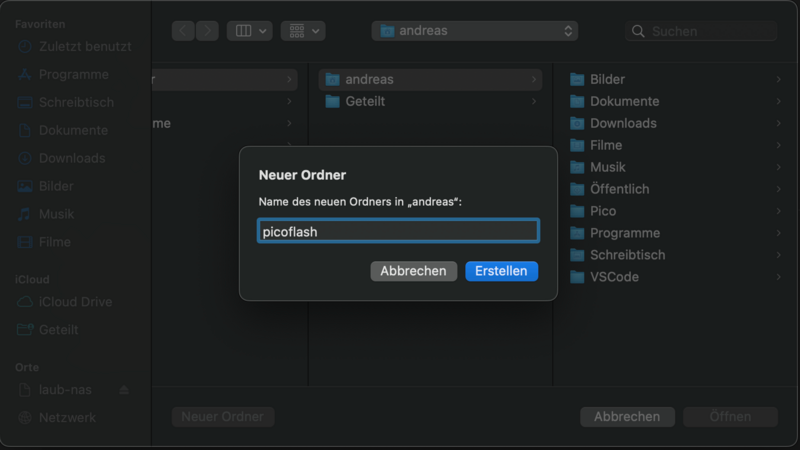
Task: Click the Erstellen button
Action: (x=501, y=271)
